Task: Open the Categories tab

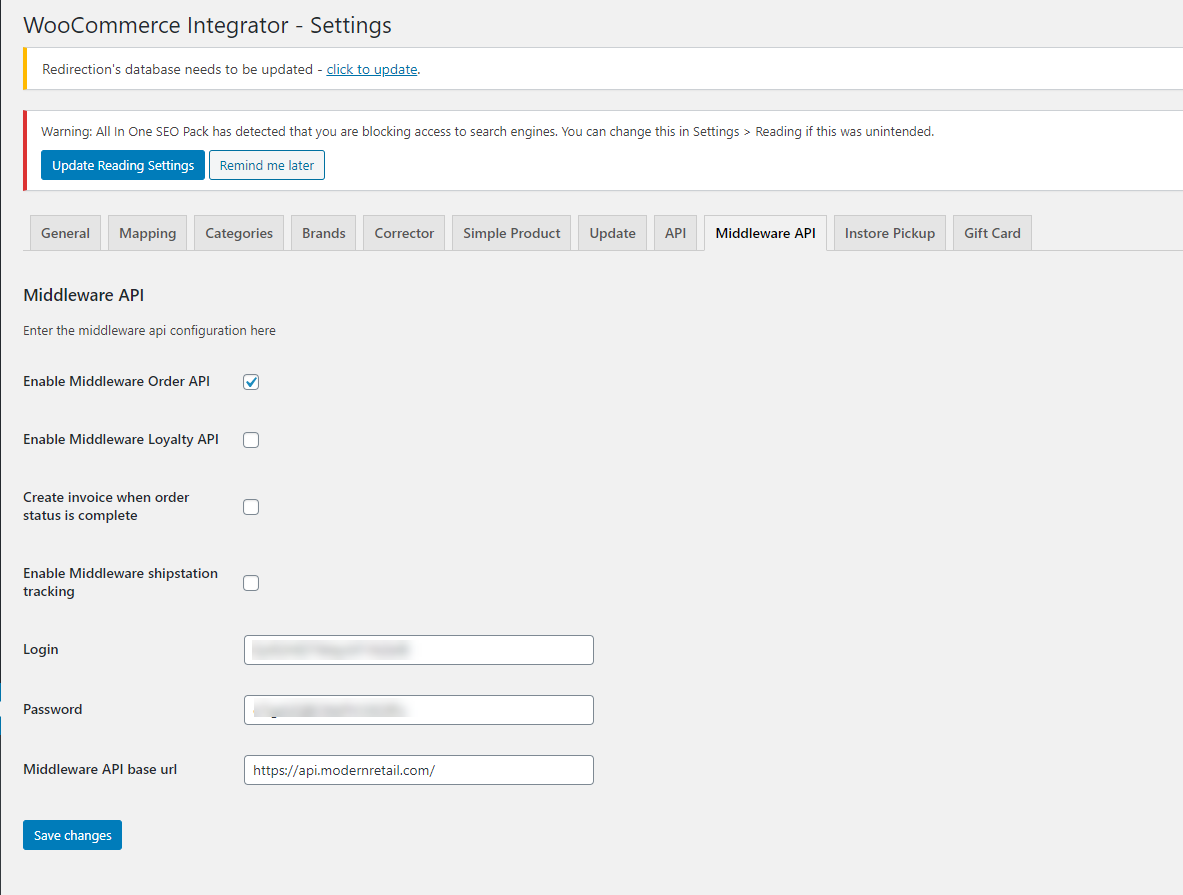Action: [x=238, y=233]
